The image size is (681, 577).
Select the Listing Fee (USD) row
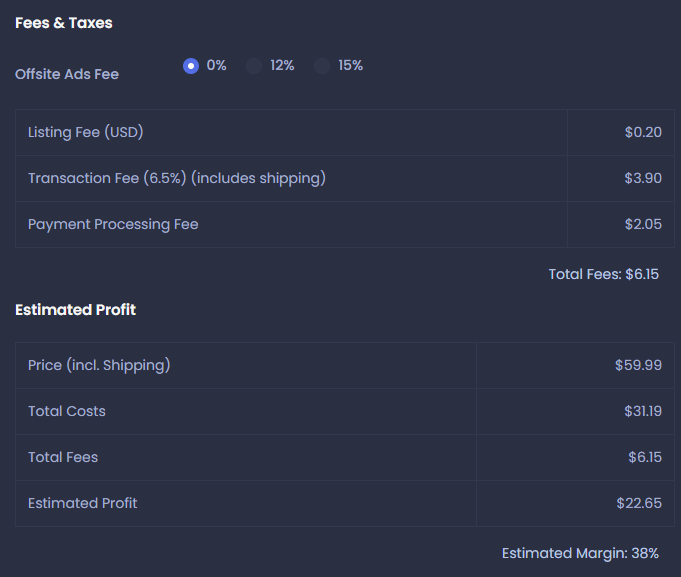coord(345,132)
